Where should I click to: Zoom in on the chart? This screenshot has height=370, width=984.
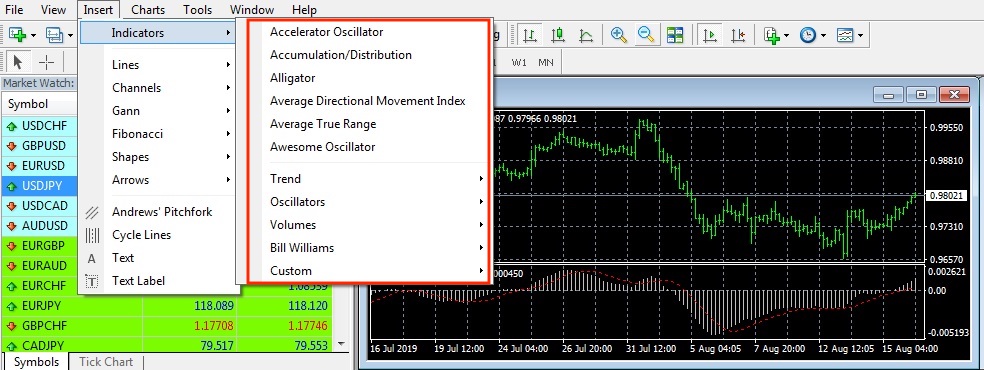point(619,35)
